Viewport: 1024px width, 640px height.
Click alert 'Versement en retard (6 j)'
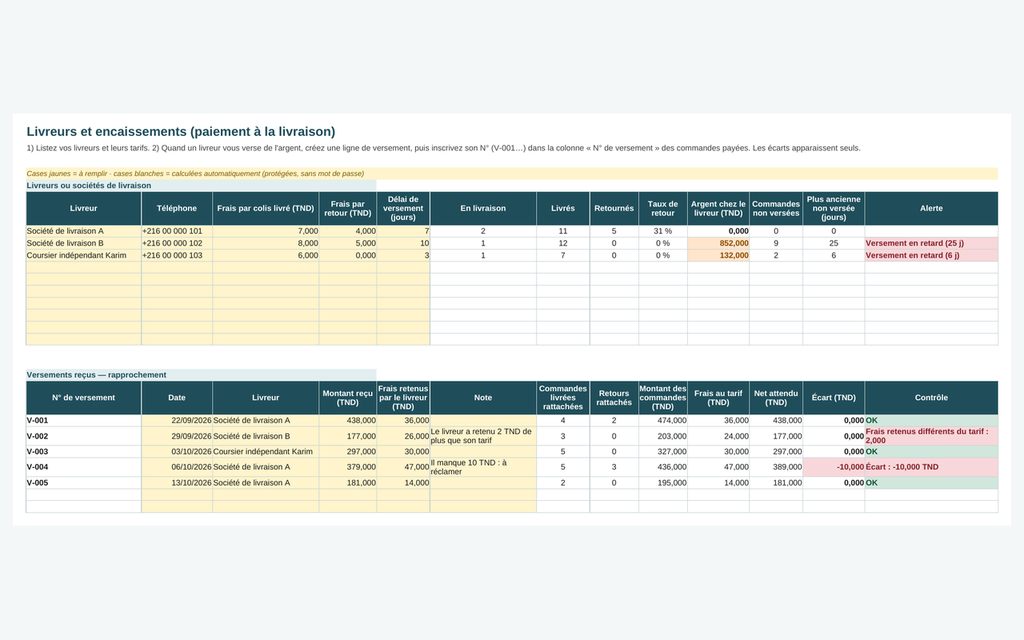[x=931, y=255]
